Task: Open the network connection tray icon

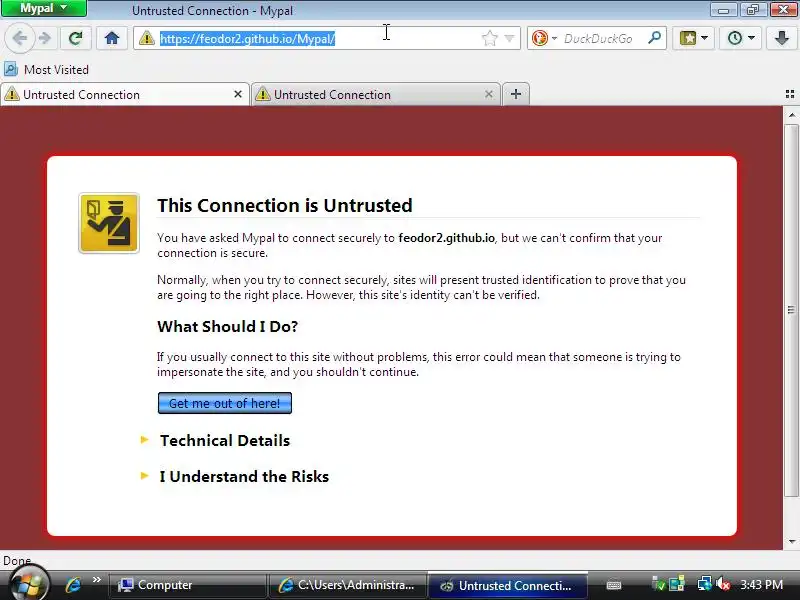Action: pos(704,584)
